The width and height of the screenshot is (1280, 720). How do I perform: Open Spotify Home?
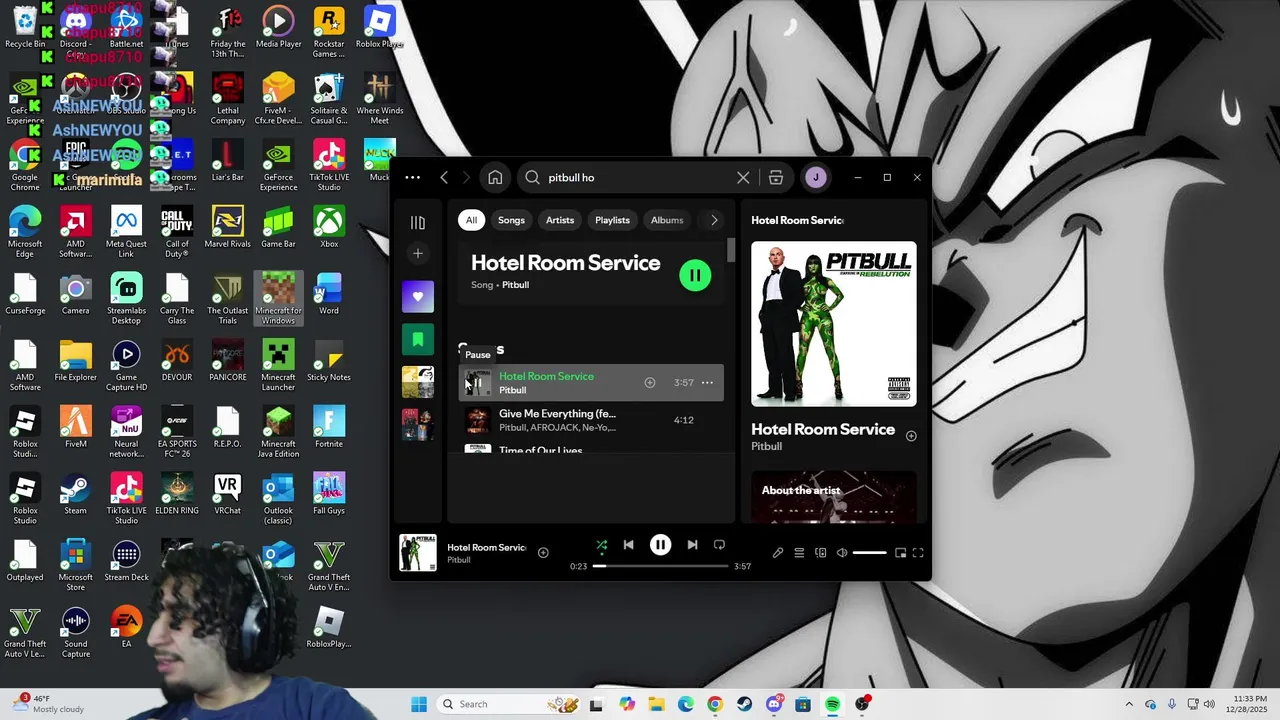click(495, 178)
